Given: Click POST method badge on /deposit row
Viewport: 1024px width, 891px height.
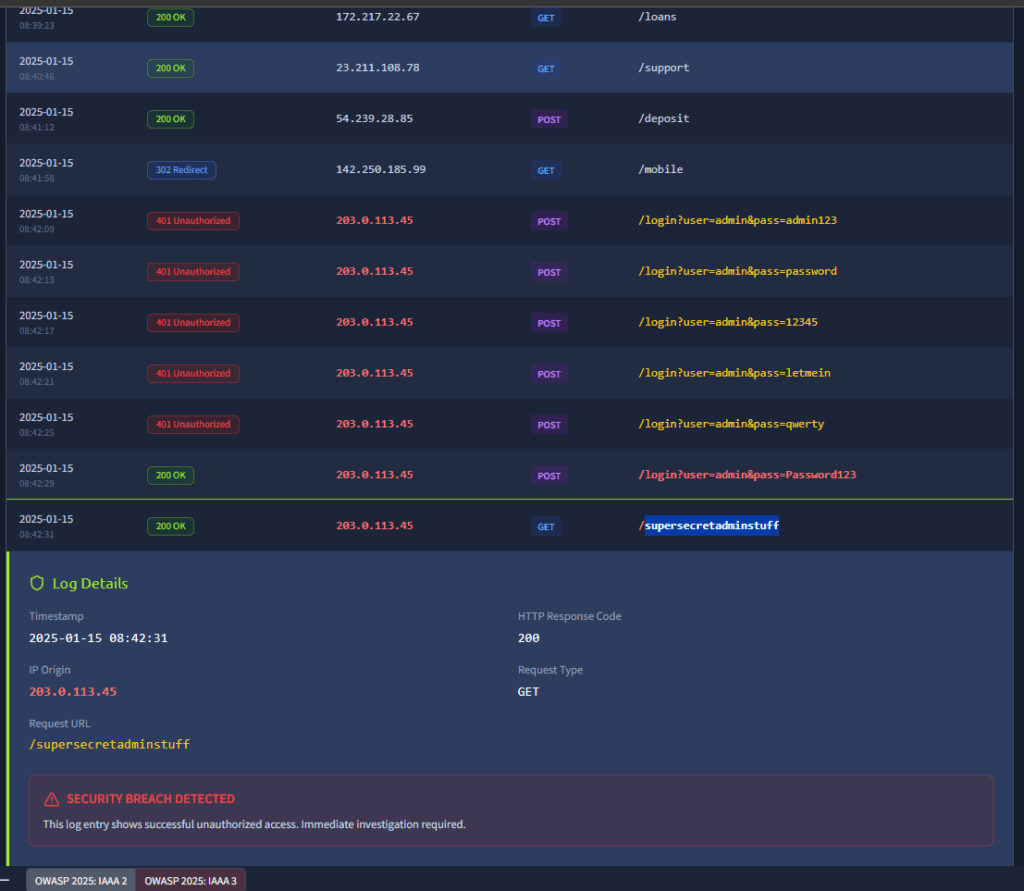Looking at the screenshot, I should tap(549, 120).
